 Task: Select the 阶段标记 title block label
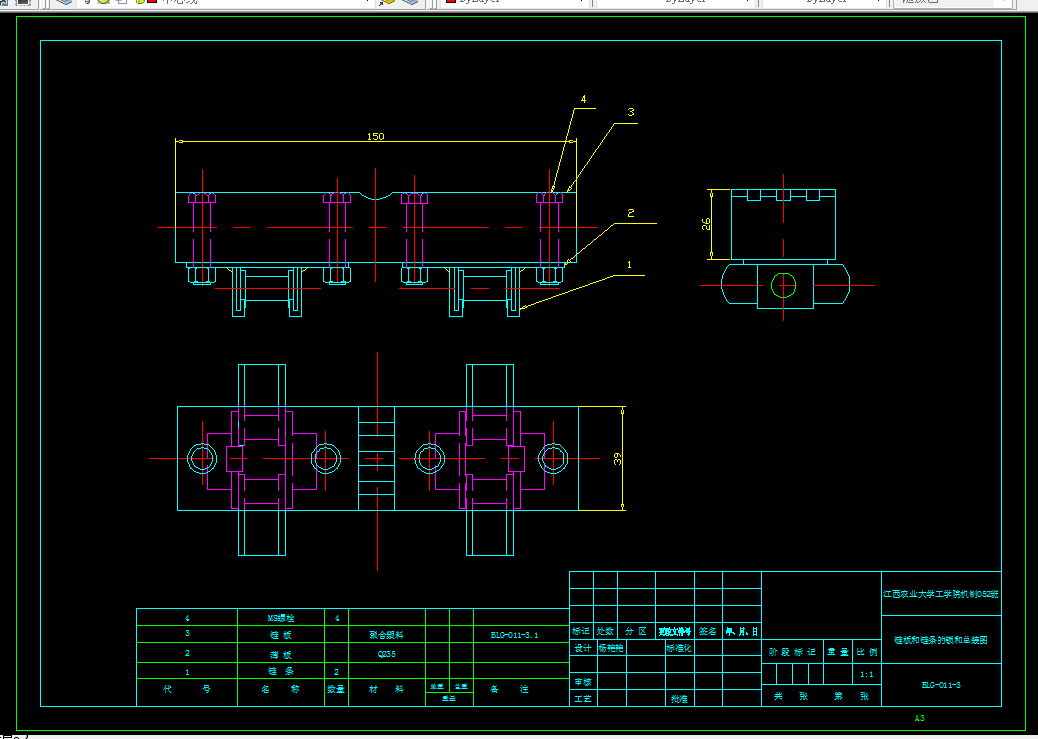coord(792,652)
